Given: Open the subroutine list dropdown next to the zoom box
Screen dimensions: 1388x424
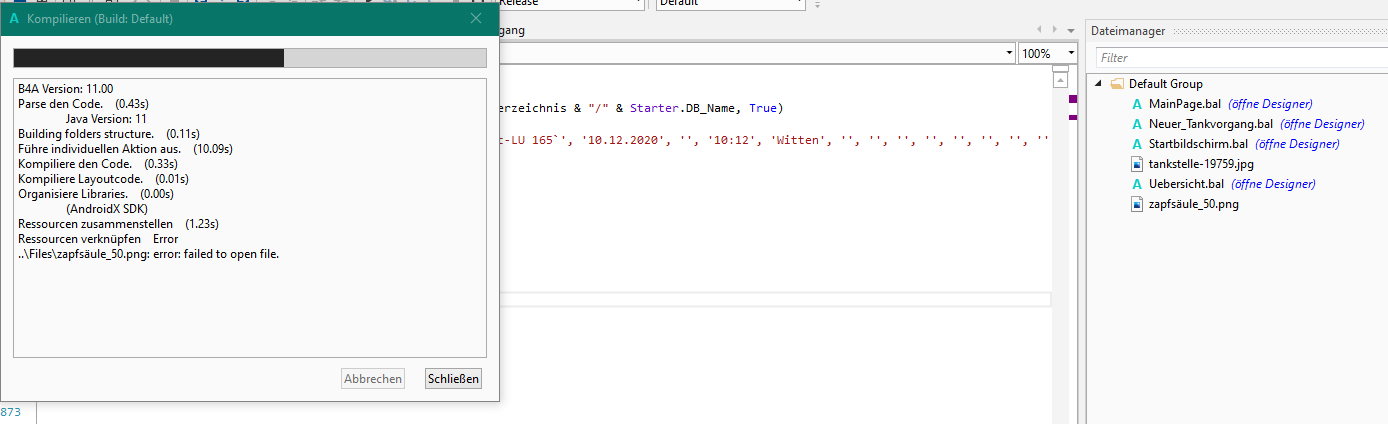Looking at the screenshot, I should (1008, 53).
